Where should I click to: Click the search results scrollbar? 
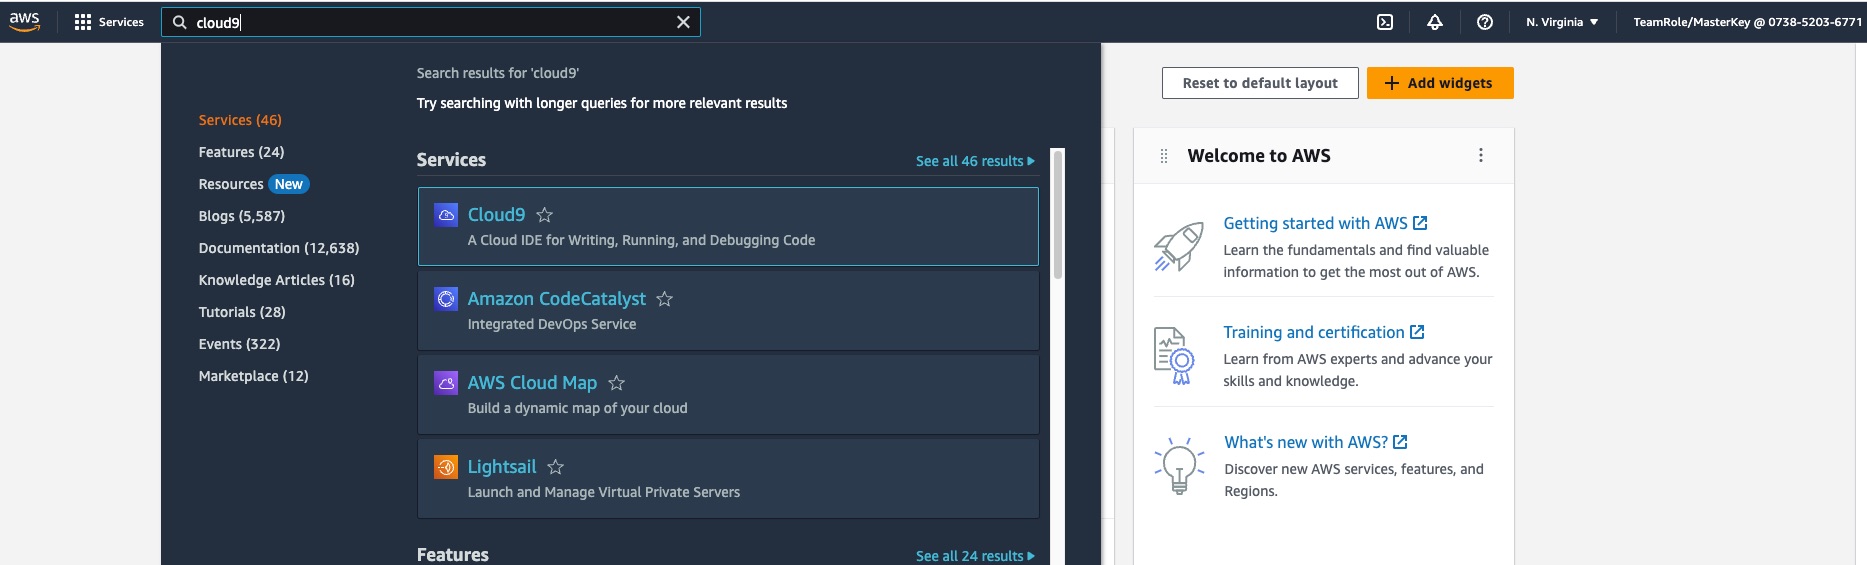click(x=1058, y=214)
